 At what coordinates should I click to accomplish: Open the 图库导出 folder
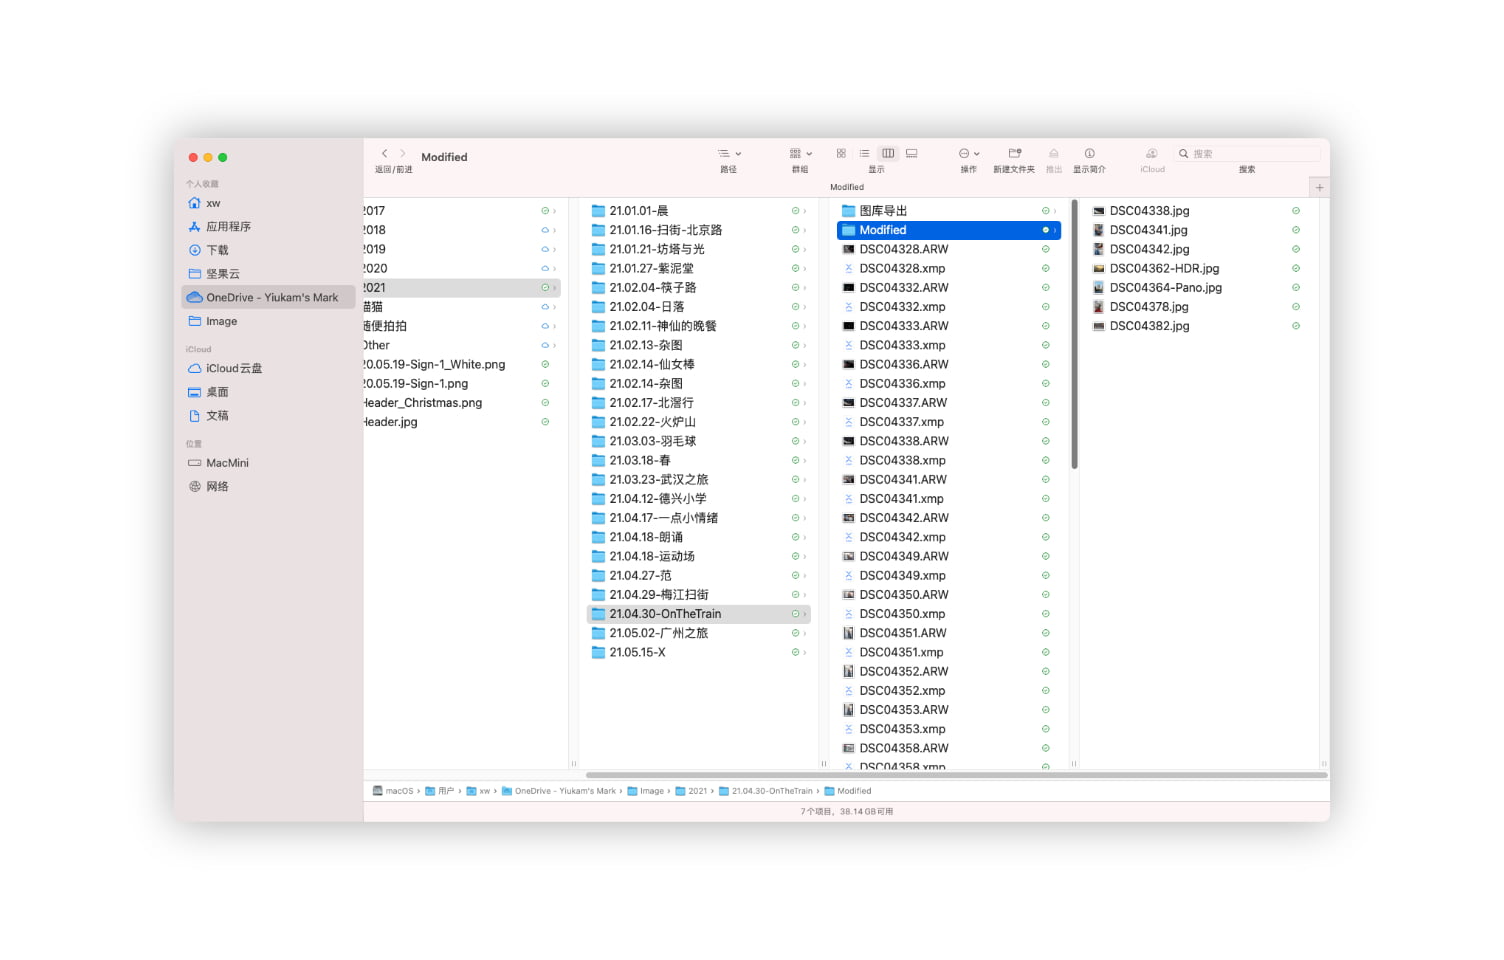pos(883,211)
